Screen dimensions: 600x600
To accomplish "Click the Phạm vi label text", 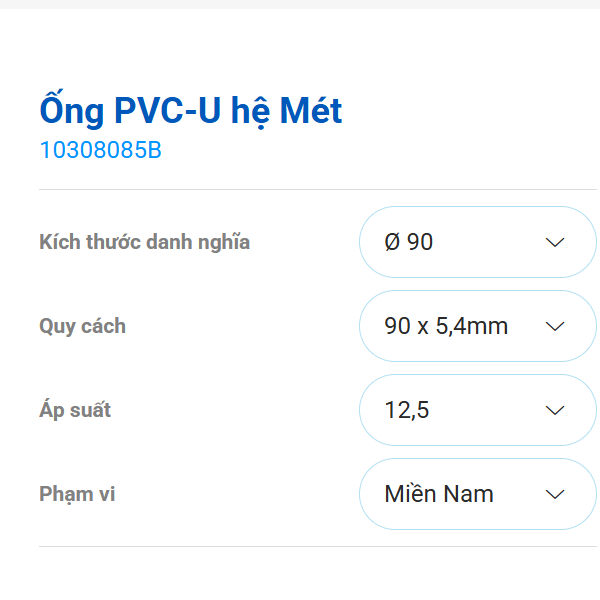I will point(77,494).
